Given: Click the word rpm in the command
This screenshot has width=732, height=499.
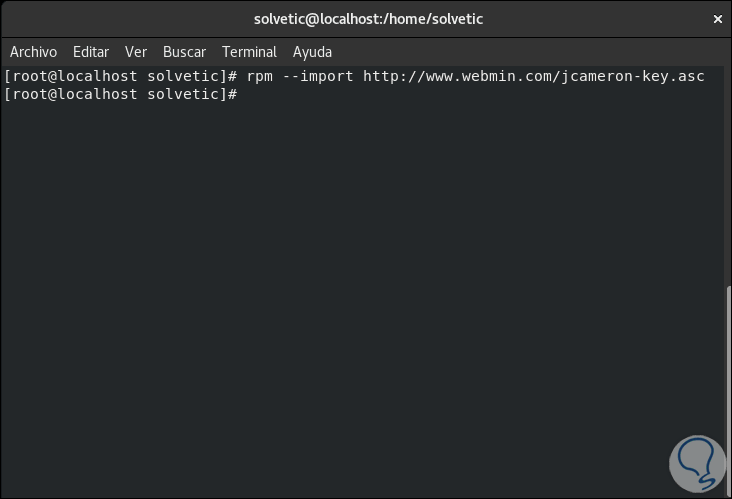Looking at the screenshot, I should point(259,77).
